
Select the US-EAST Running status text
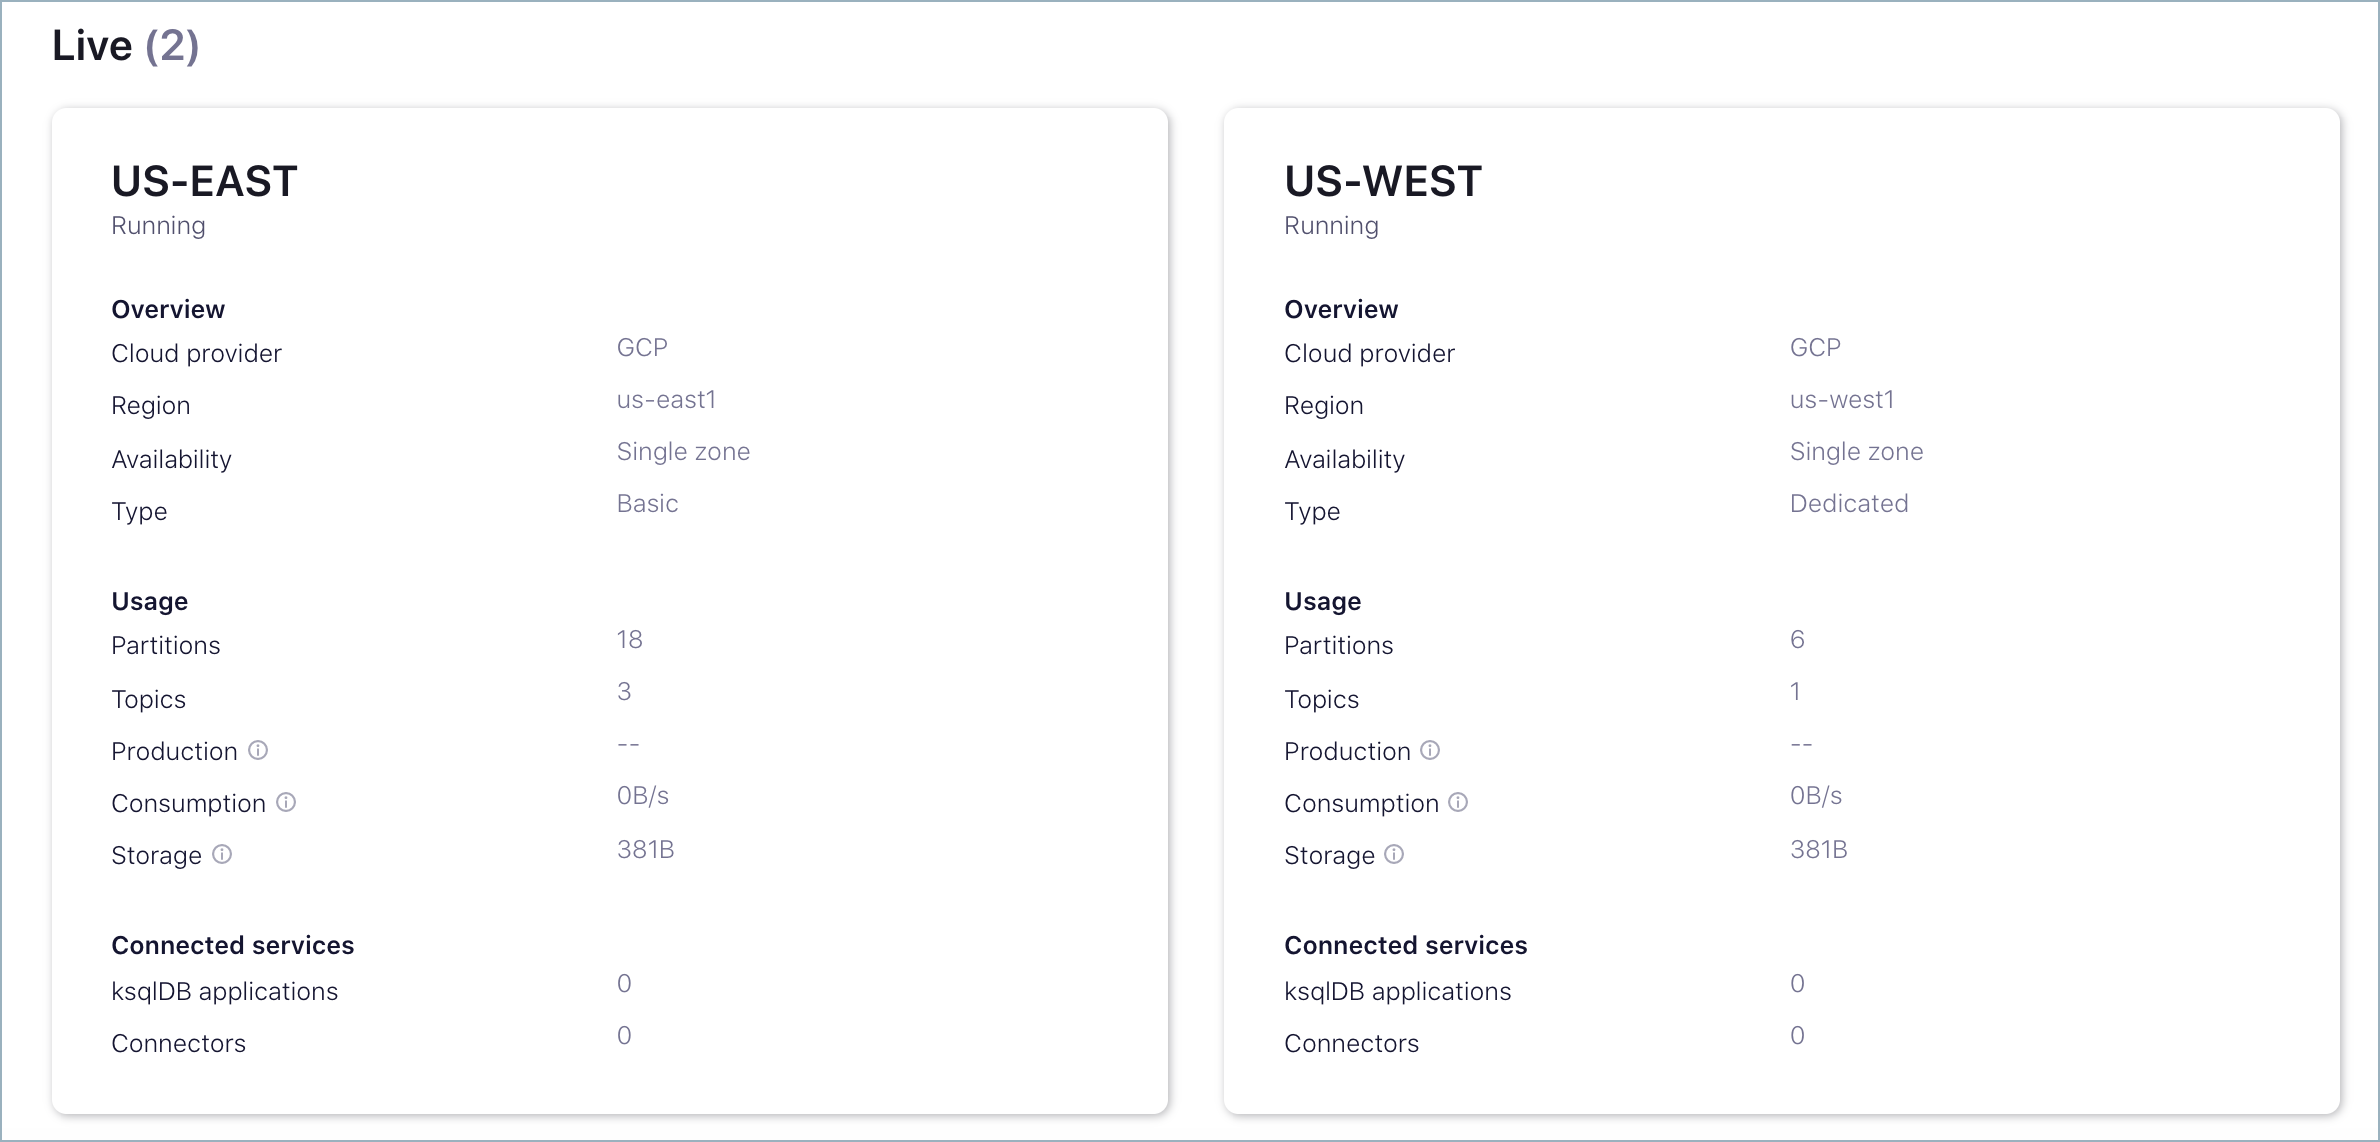click(x=158, y=226)
